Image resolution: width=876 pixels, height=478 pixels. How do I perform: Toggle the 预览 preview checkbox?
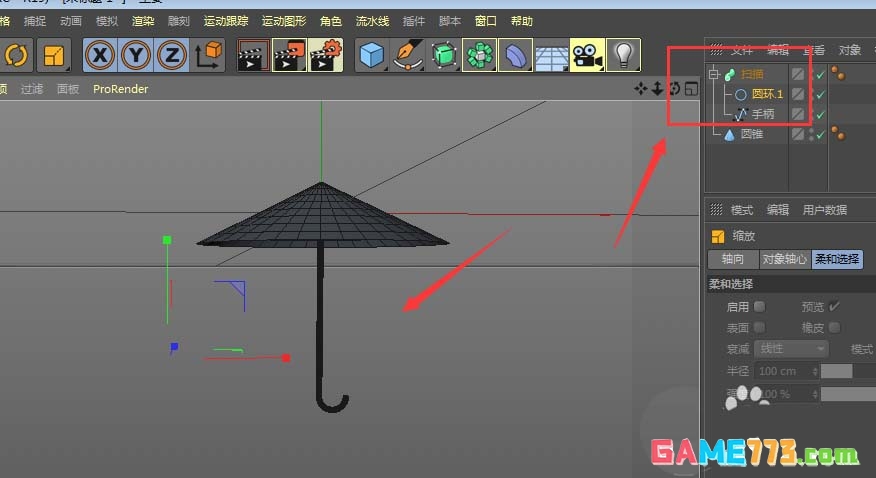(x=834, y=307)
